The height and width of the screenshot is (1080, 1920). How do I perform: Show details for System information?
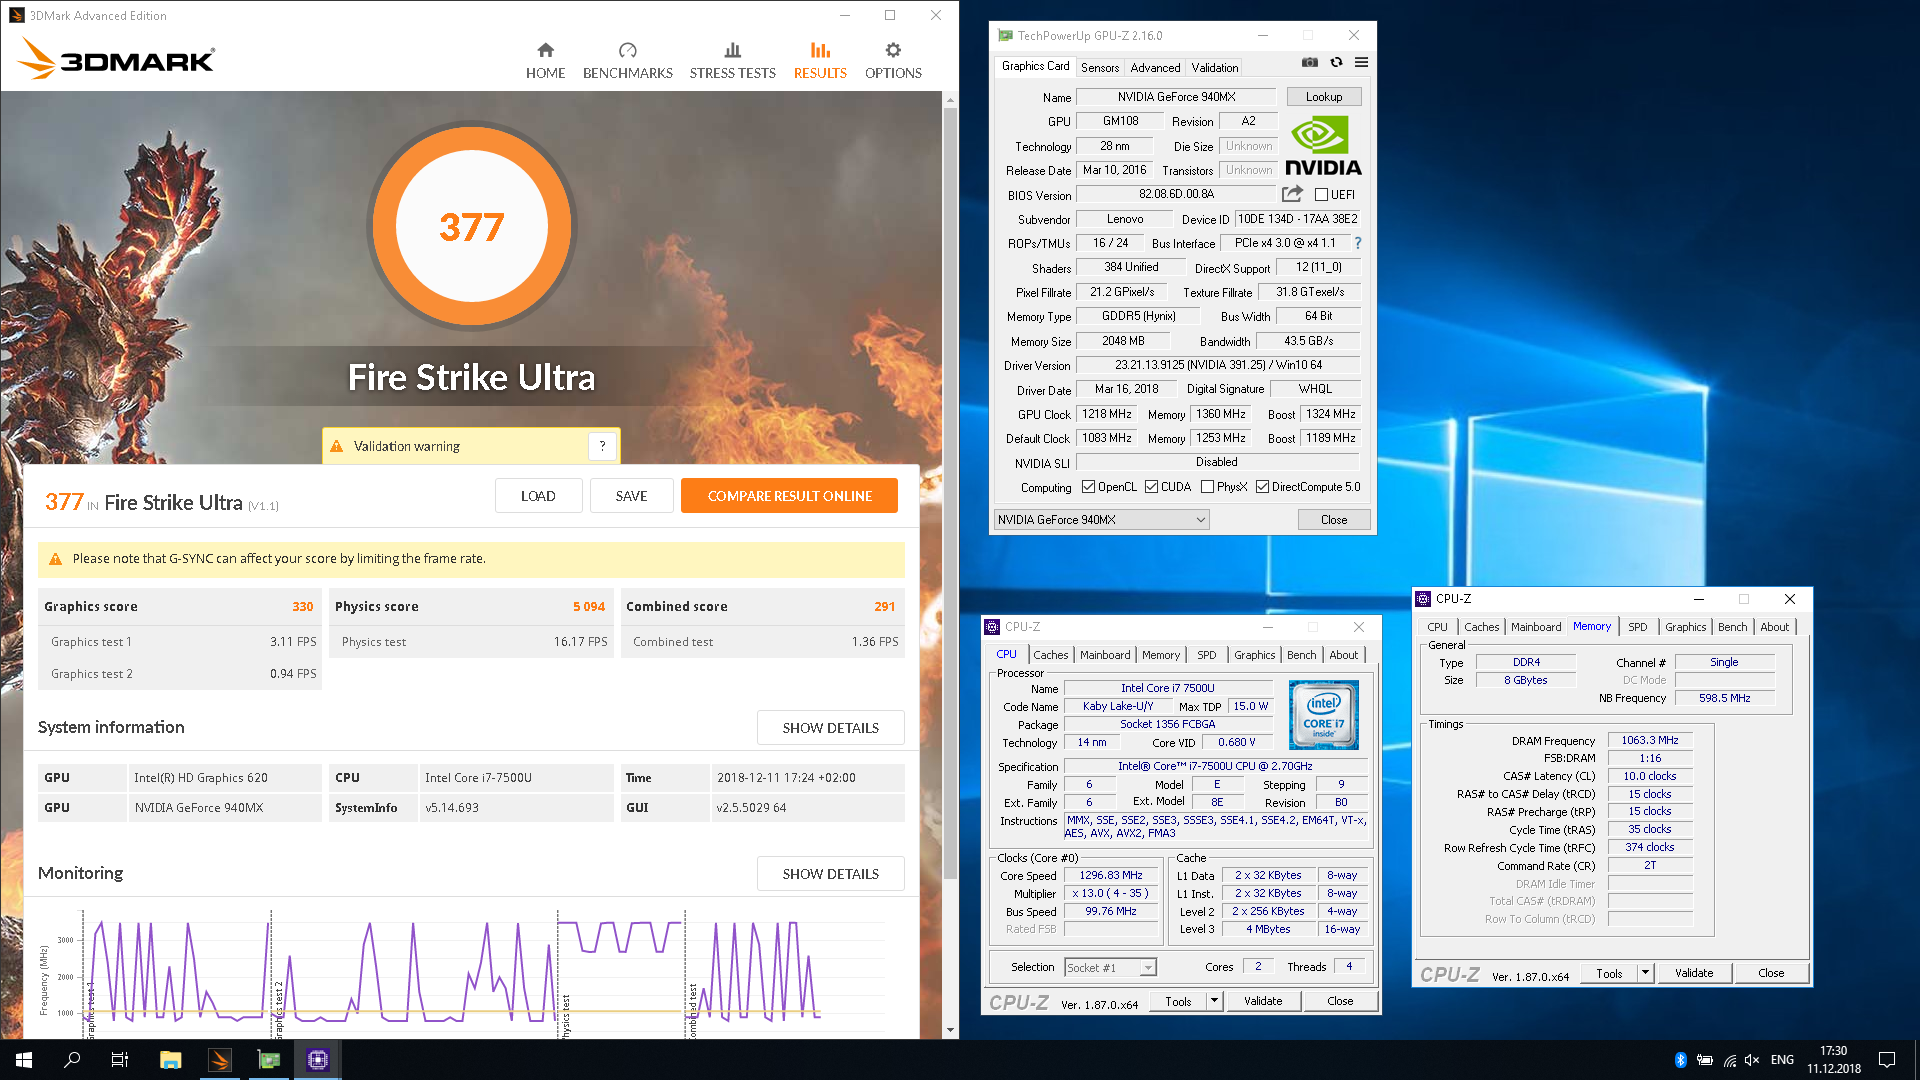coord(830,728)
